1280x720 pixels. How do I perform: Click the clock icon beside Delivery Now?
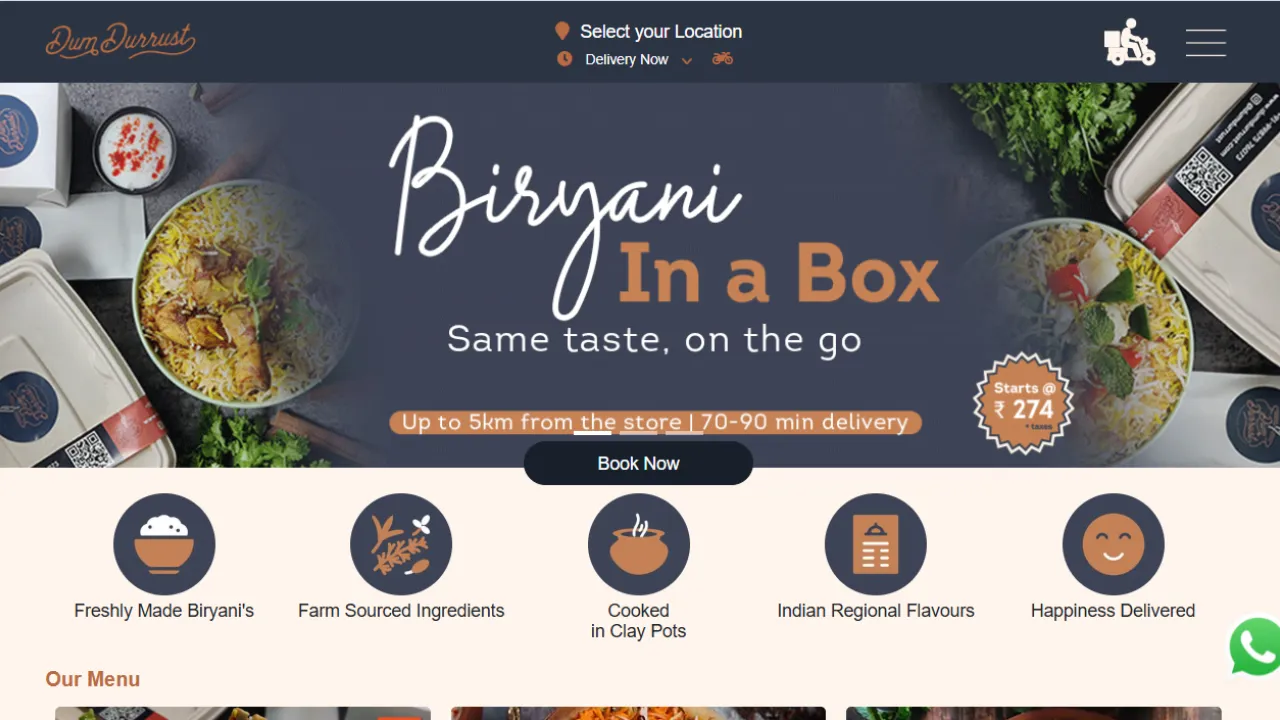(564, 59)
